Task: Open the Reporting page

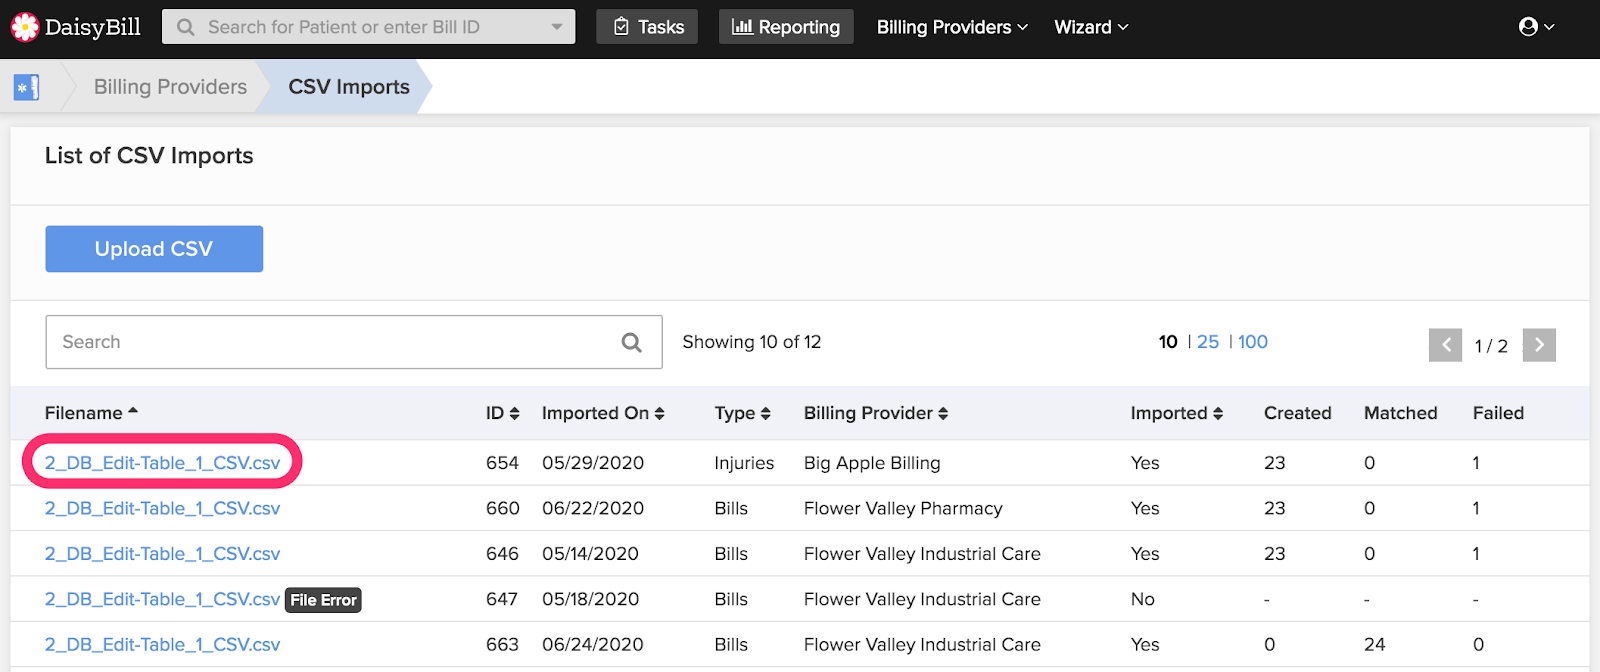Action: click(786, 27)
